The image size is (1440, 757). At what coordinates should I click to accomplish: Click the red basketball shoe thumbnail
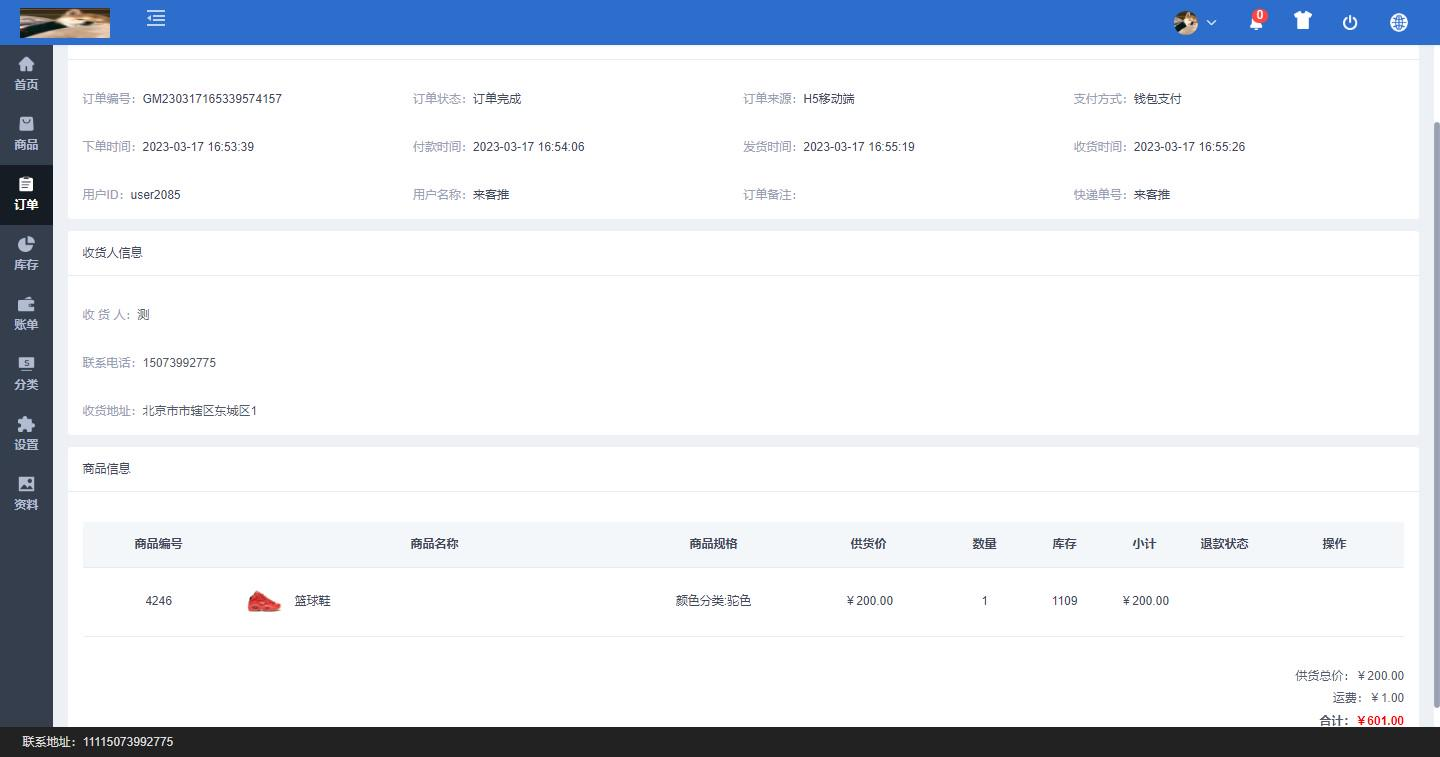(264, 601)
